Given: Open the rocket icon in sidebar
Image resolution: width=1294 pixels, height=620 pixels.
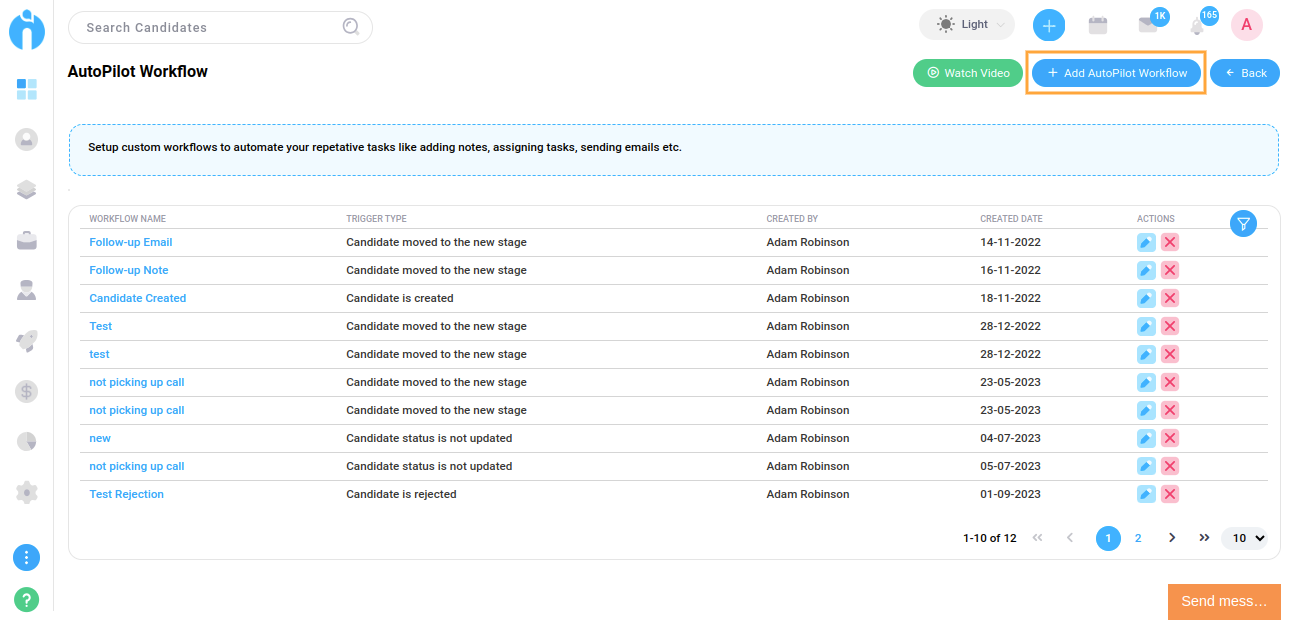Looking at the screenshot, I should [x=27, y=341].
